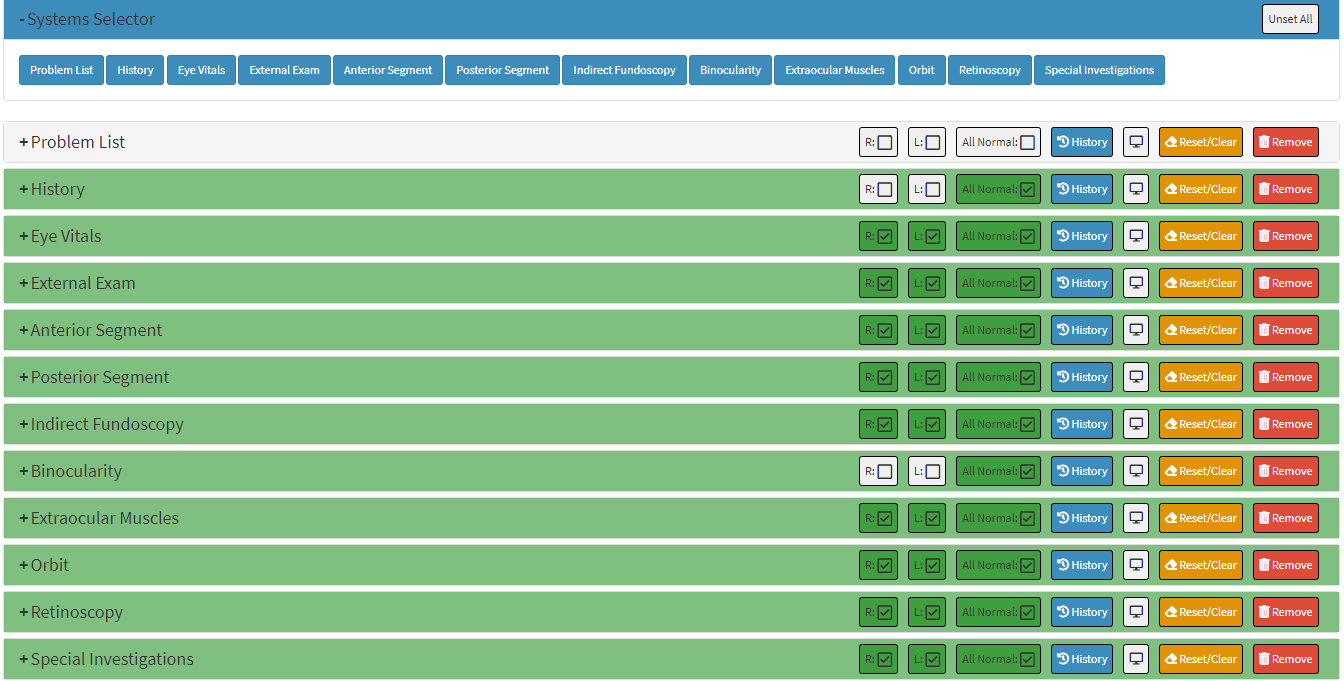The width and height of the screenshot is (1344, 681).
Task: Remove the Orbit section via trash button
Action: [x=1285, y=565]
